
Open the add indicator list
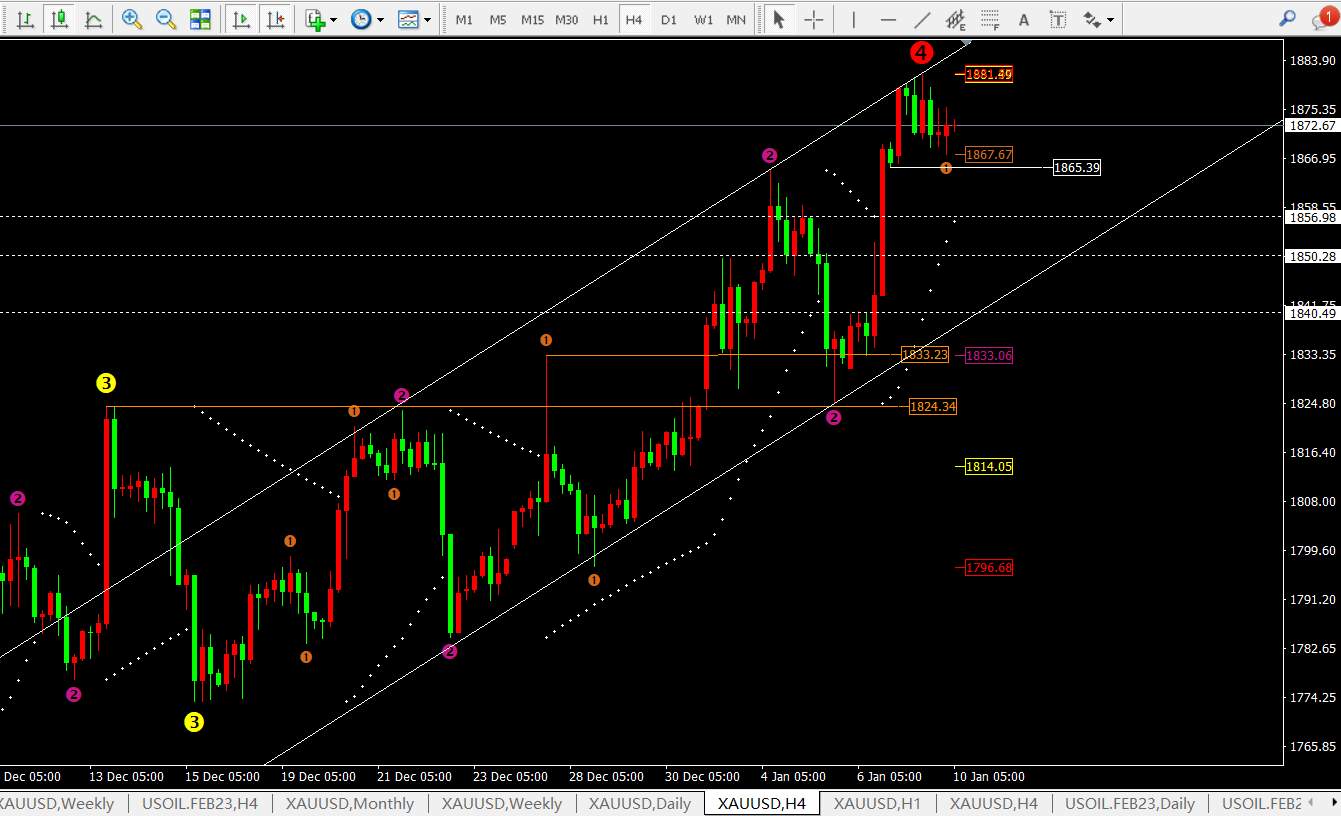315,19
